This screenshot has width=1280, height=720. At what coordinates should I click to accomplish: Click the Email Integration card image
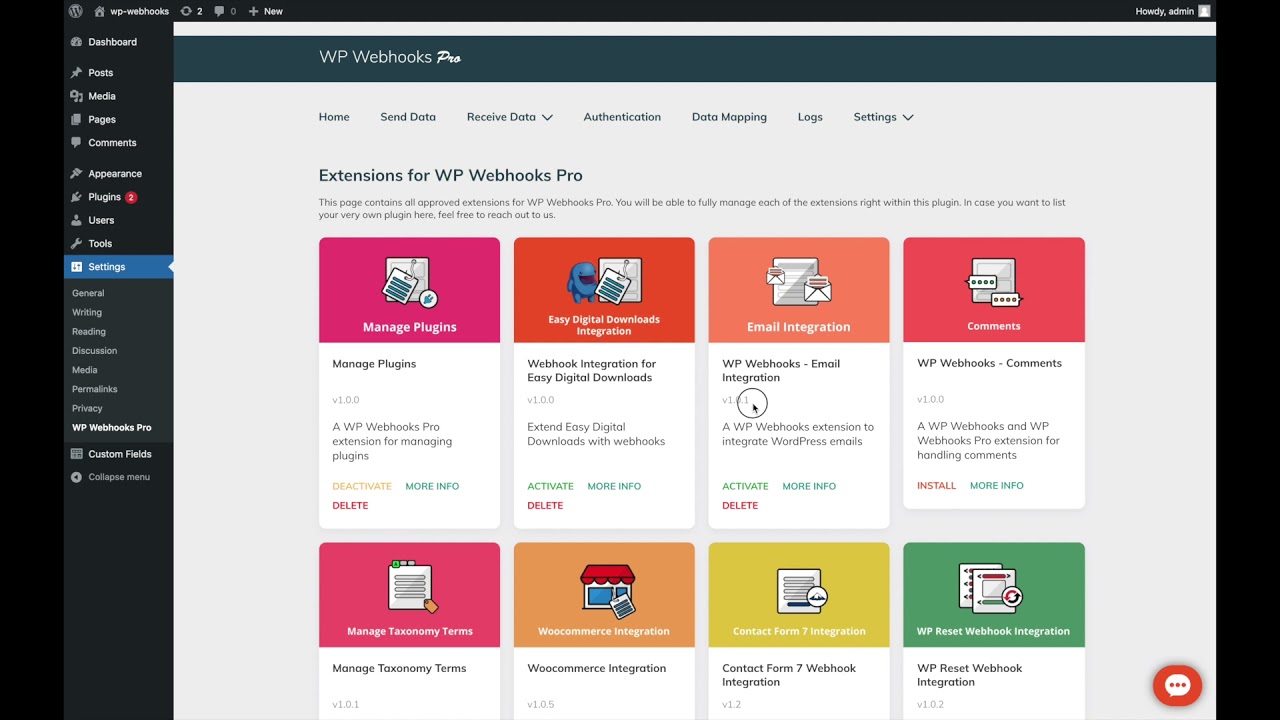pyautogui.click(x=799, y=290)
